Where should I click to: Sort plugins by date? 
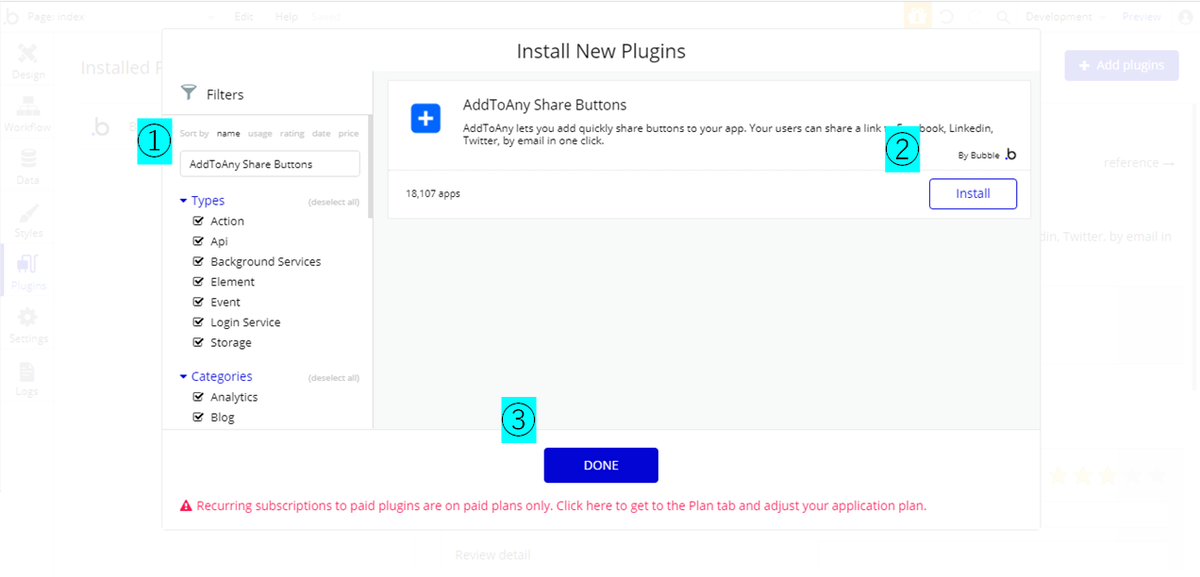[x=321, y=133]
